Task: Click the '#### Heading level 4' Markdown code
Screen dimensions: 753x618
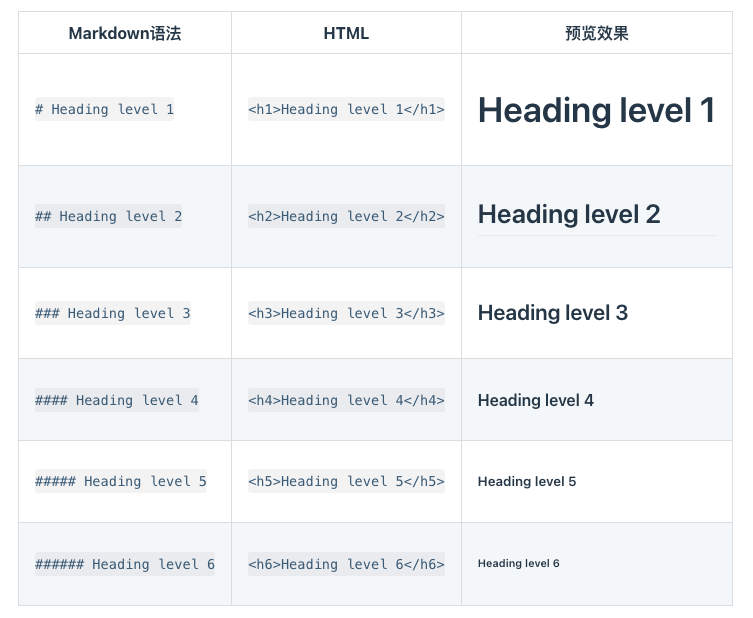Action: click(x=116, y=400)
